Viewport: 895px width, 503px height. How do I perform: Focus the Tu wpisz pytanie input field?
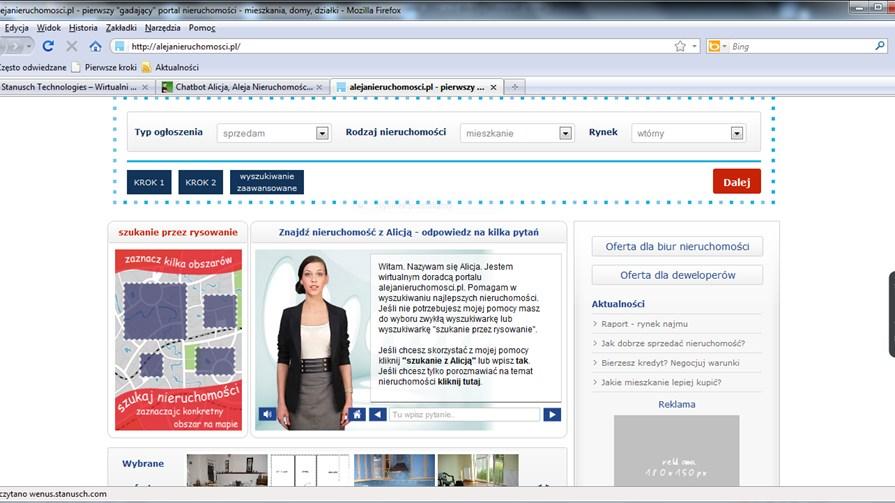464,415
